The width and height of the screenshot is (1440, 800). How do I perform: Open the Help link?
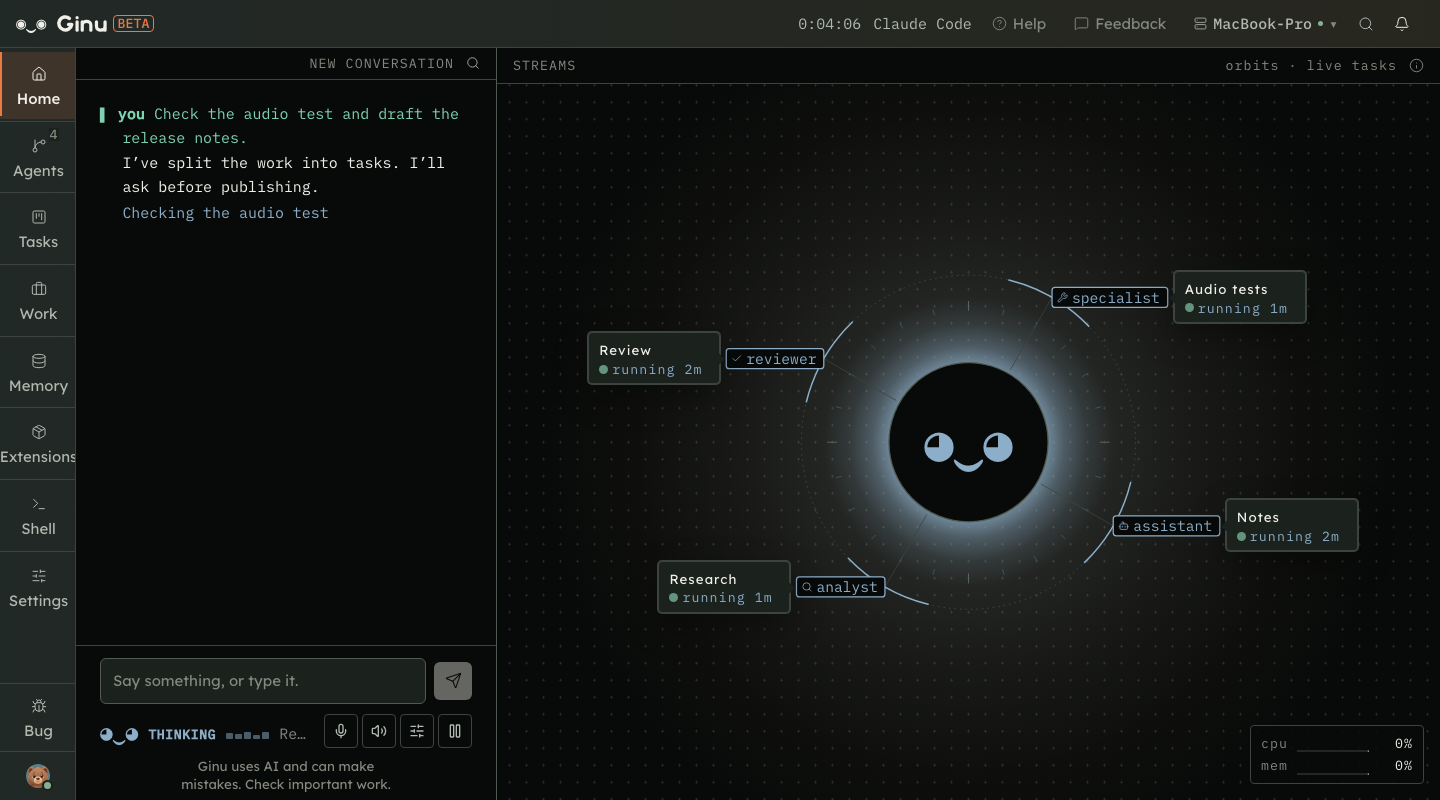click(x=1019, y=24)
